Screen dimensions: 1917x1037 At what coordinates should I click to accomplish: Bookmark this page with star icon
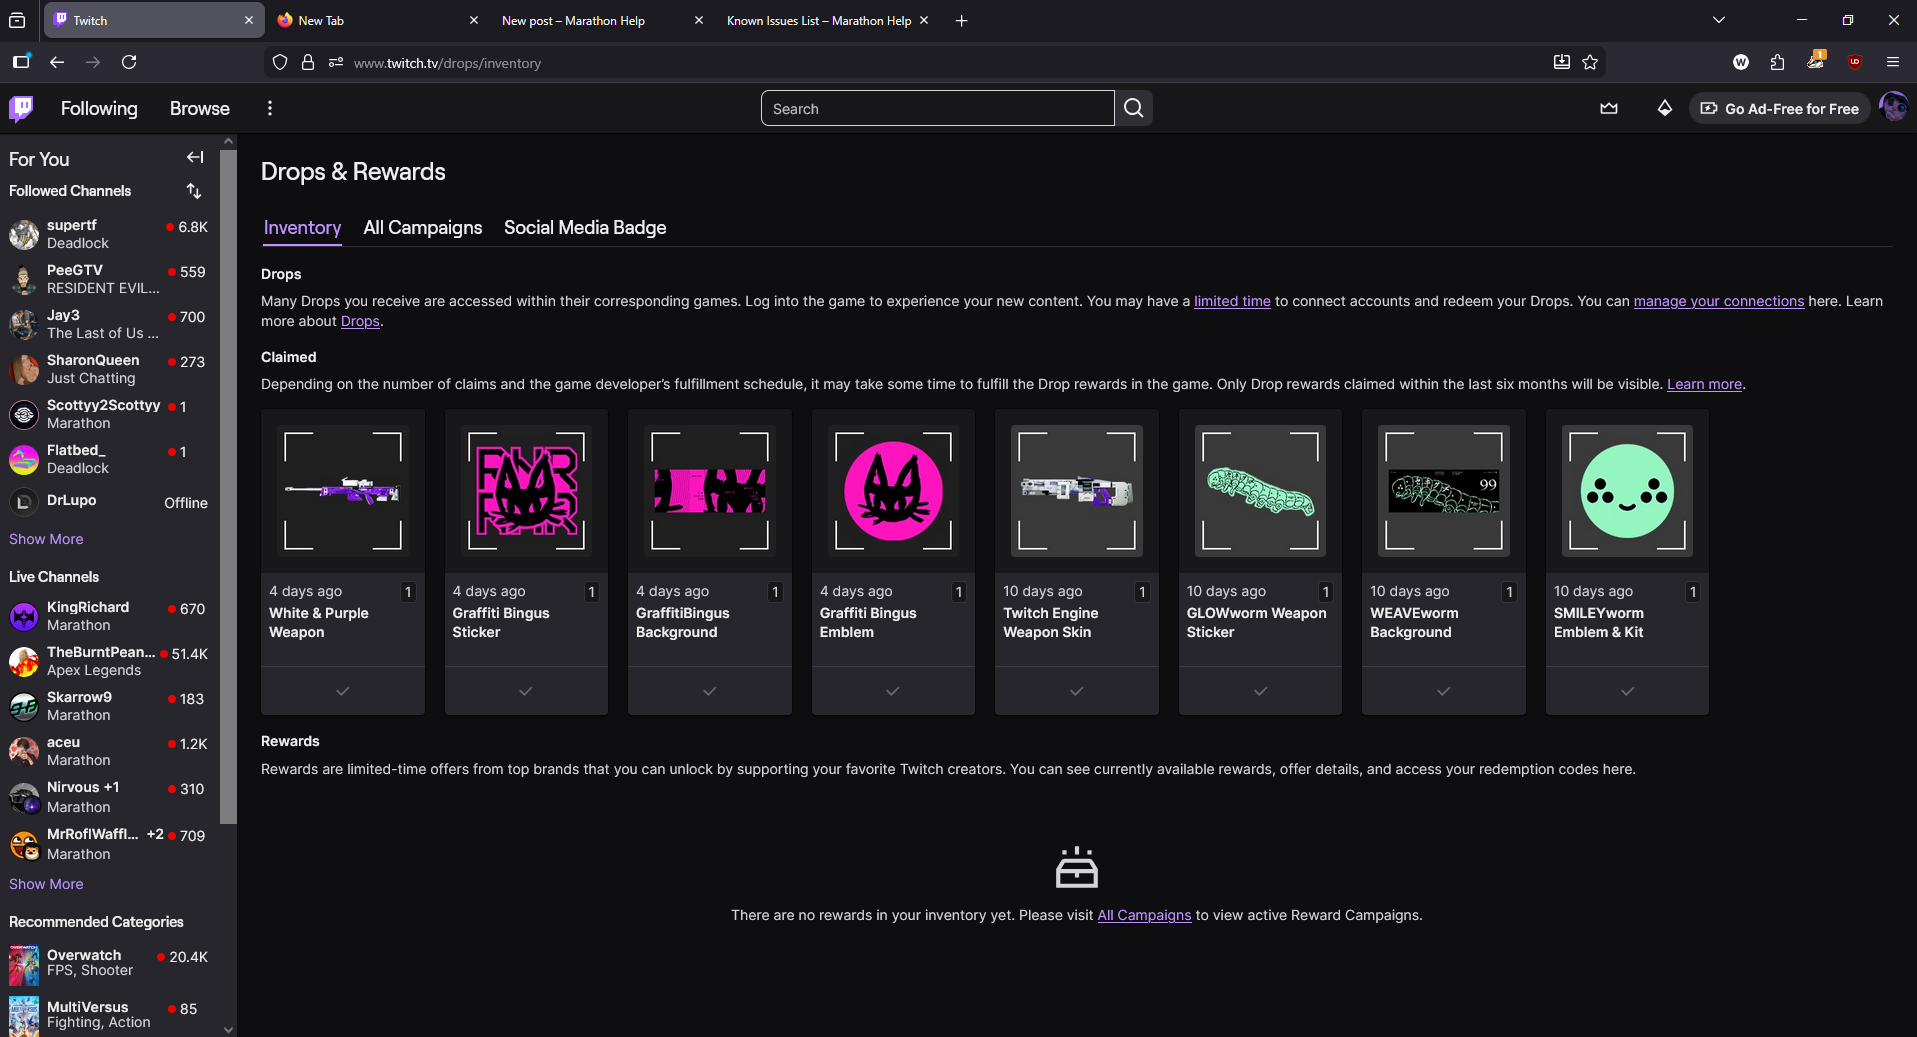1590,62
